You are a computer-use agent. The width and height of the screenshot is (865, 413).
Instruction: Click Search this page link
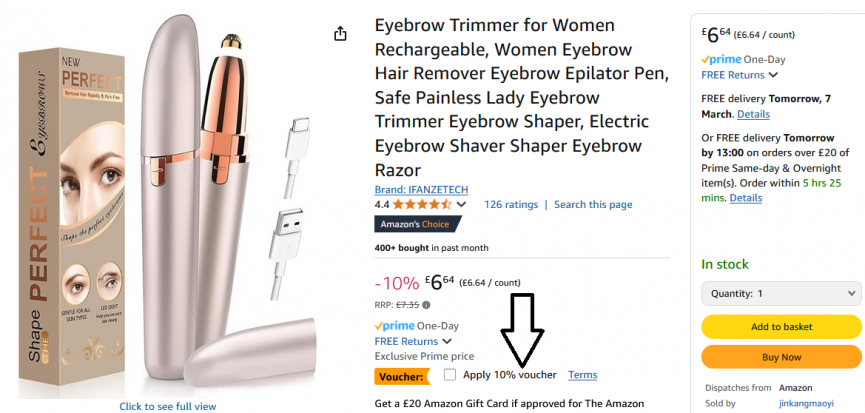593,204
